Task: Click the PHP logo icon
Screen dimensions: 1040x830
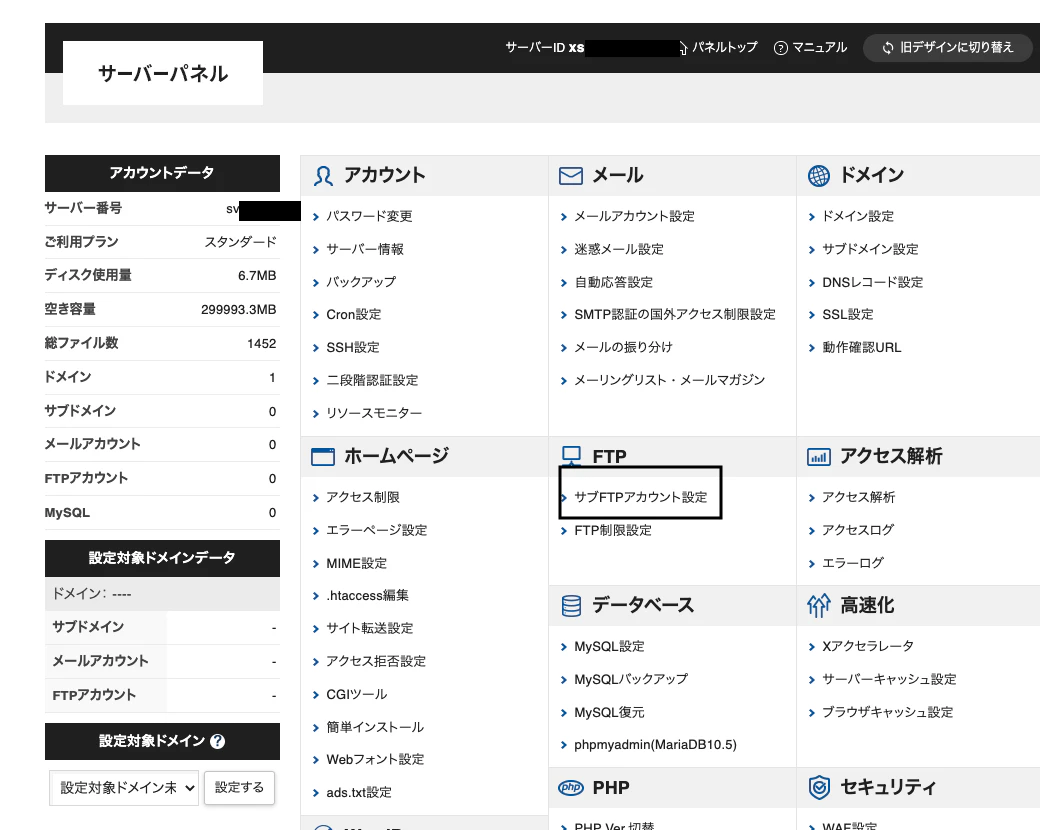Action: 570,788
